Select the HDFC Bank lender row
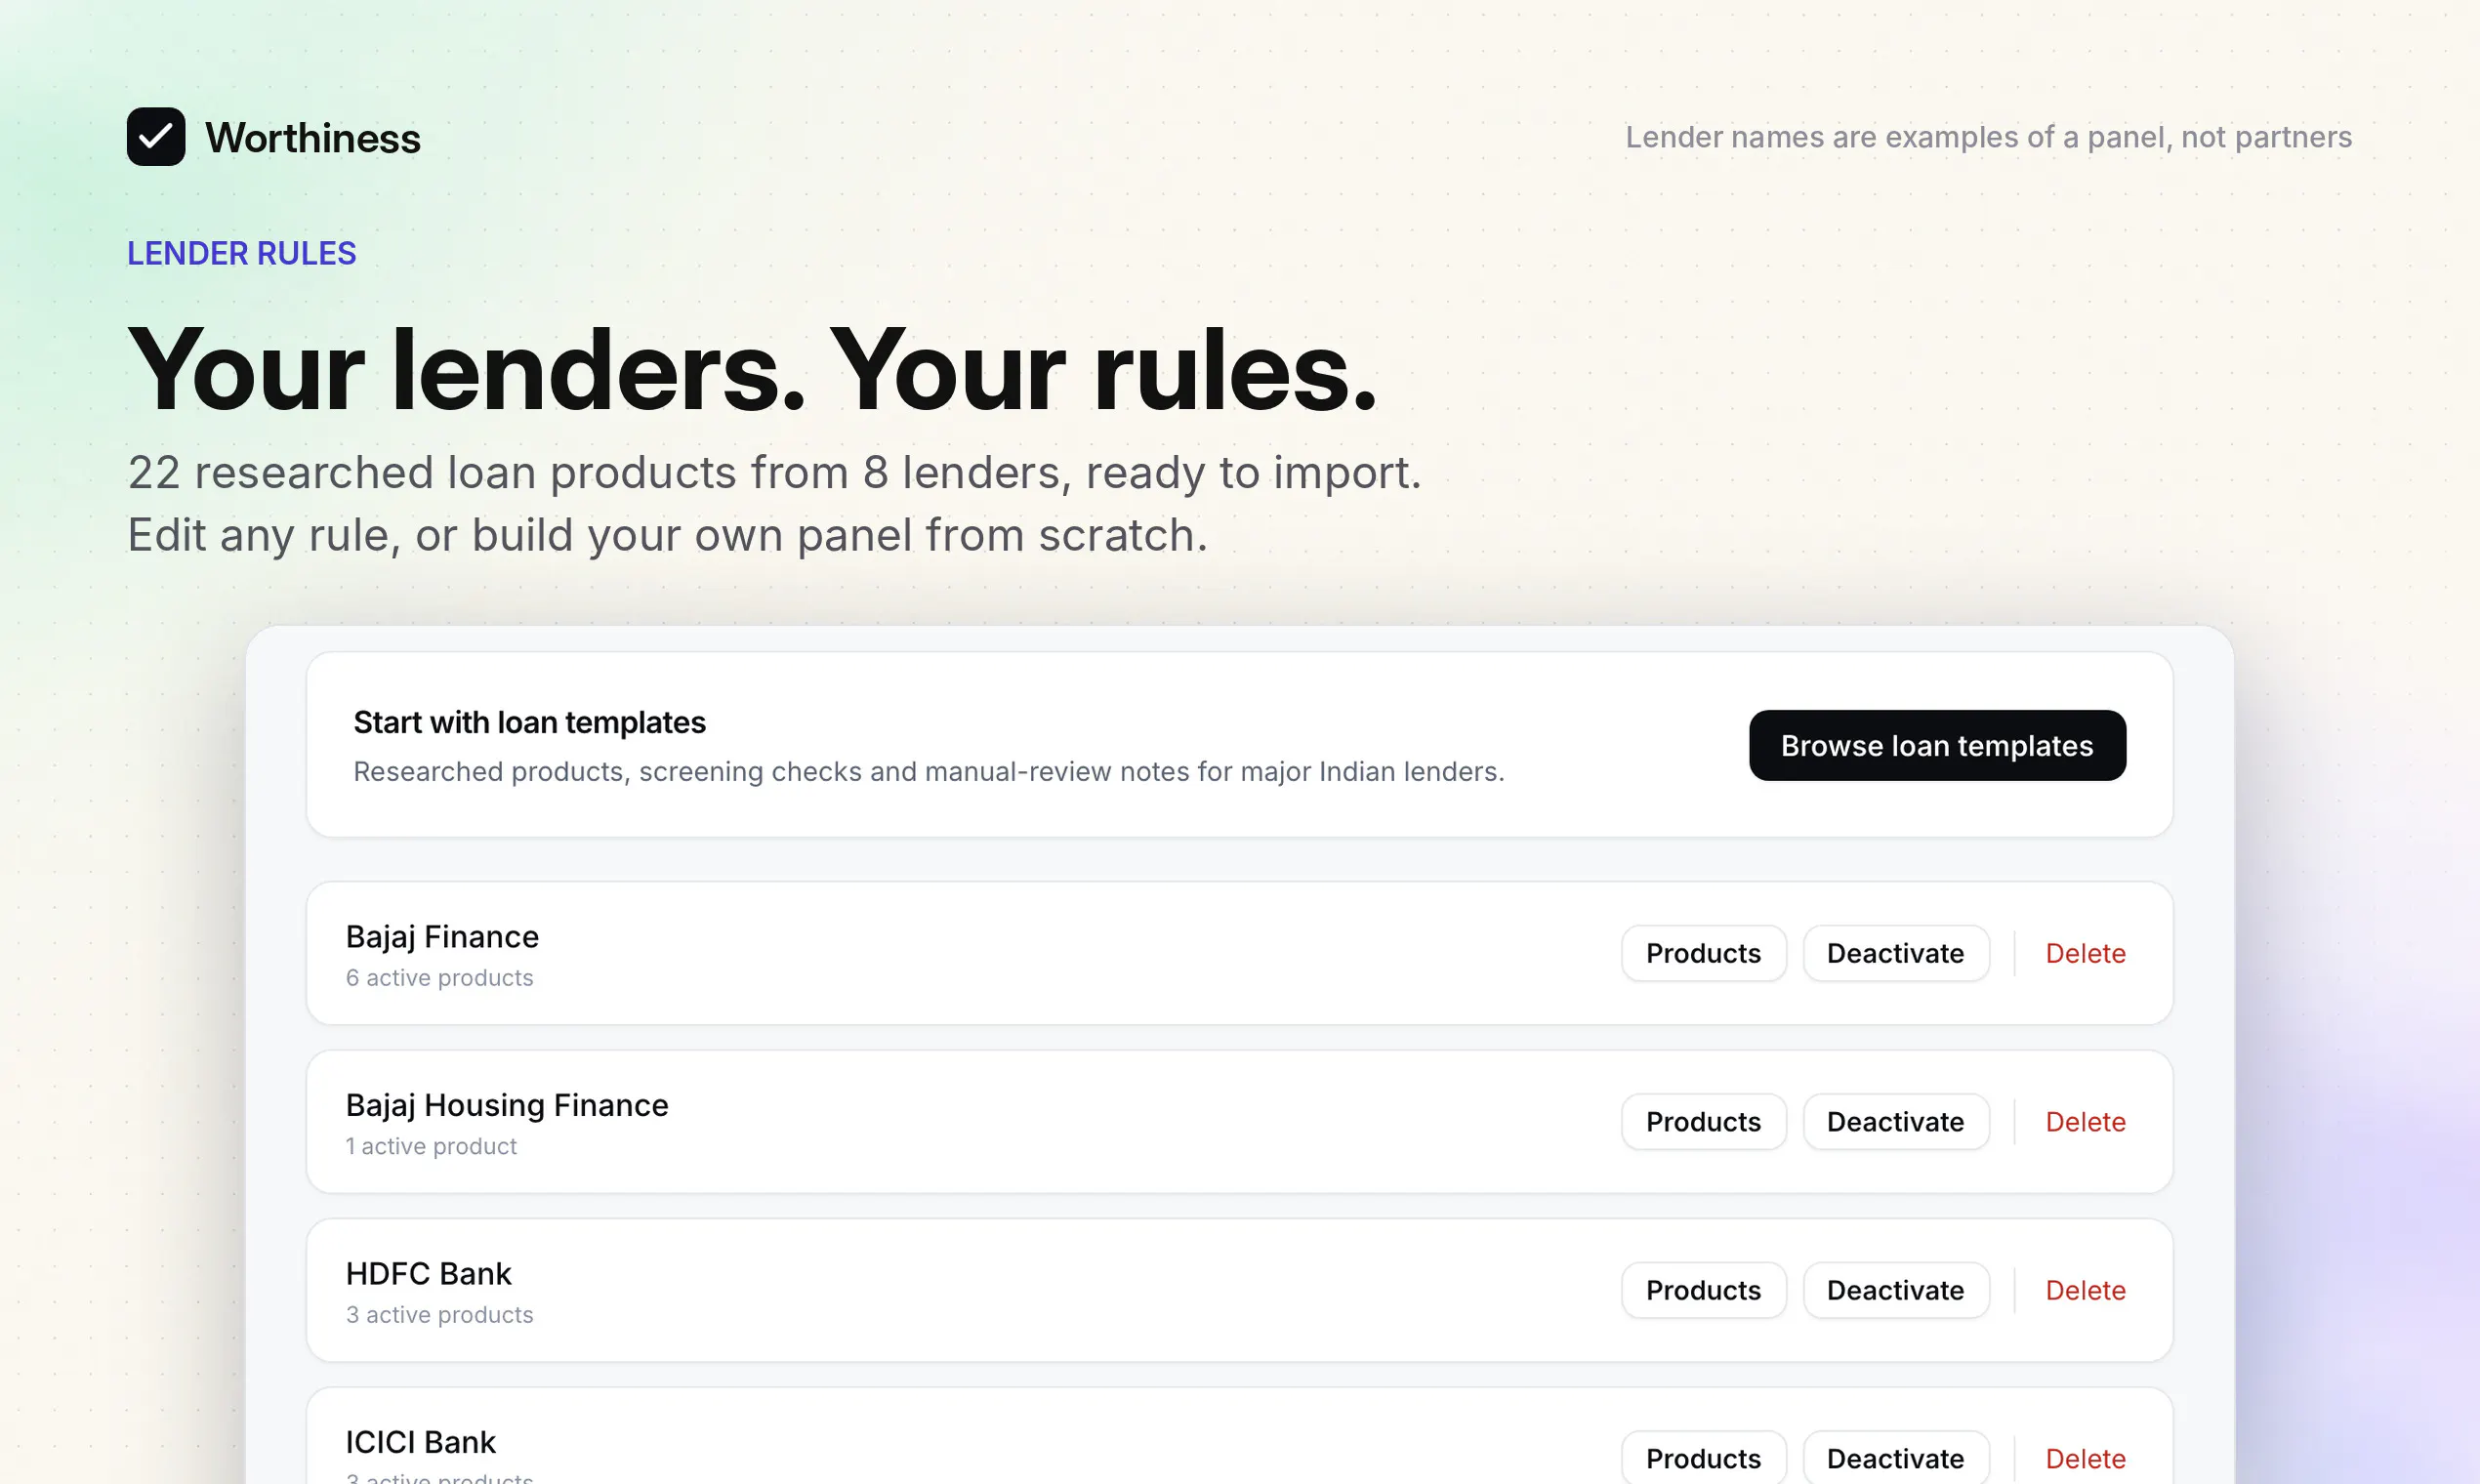This screenshot has height=1484, width=2480. coord(1239,1290)
